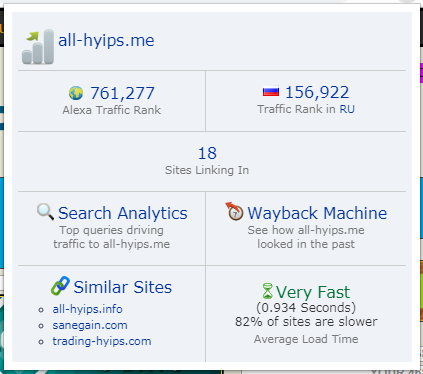Screen dimensions: 423x374
Task: Follow the RU country link
Action: 347,109
